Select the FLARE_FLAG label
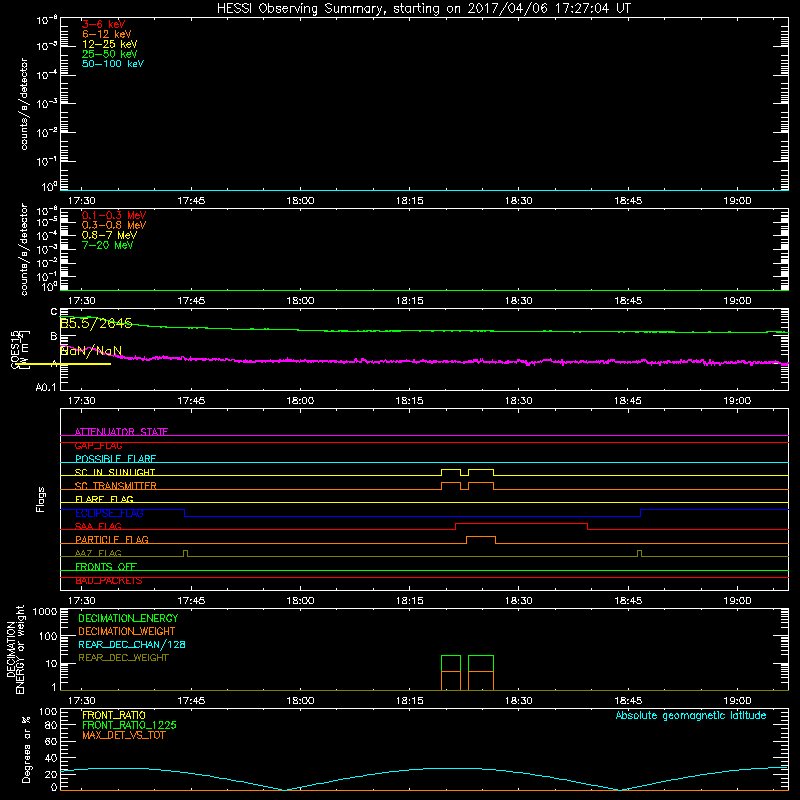The width and height of the screenshot is (800, 800). click(x=104, y=499)
